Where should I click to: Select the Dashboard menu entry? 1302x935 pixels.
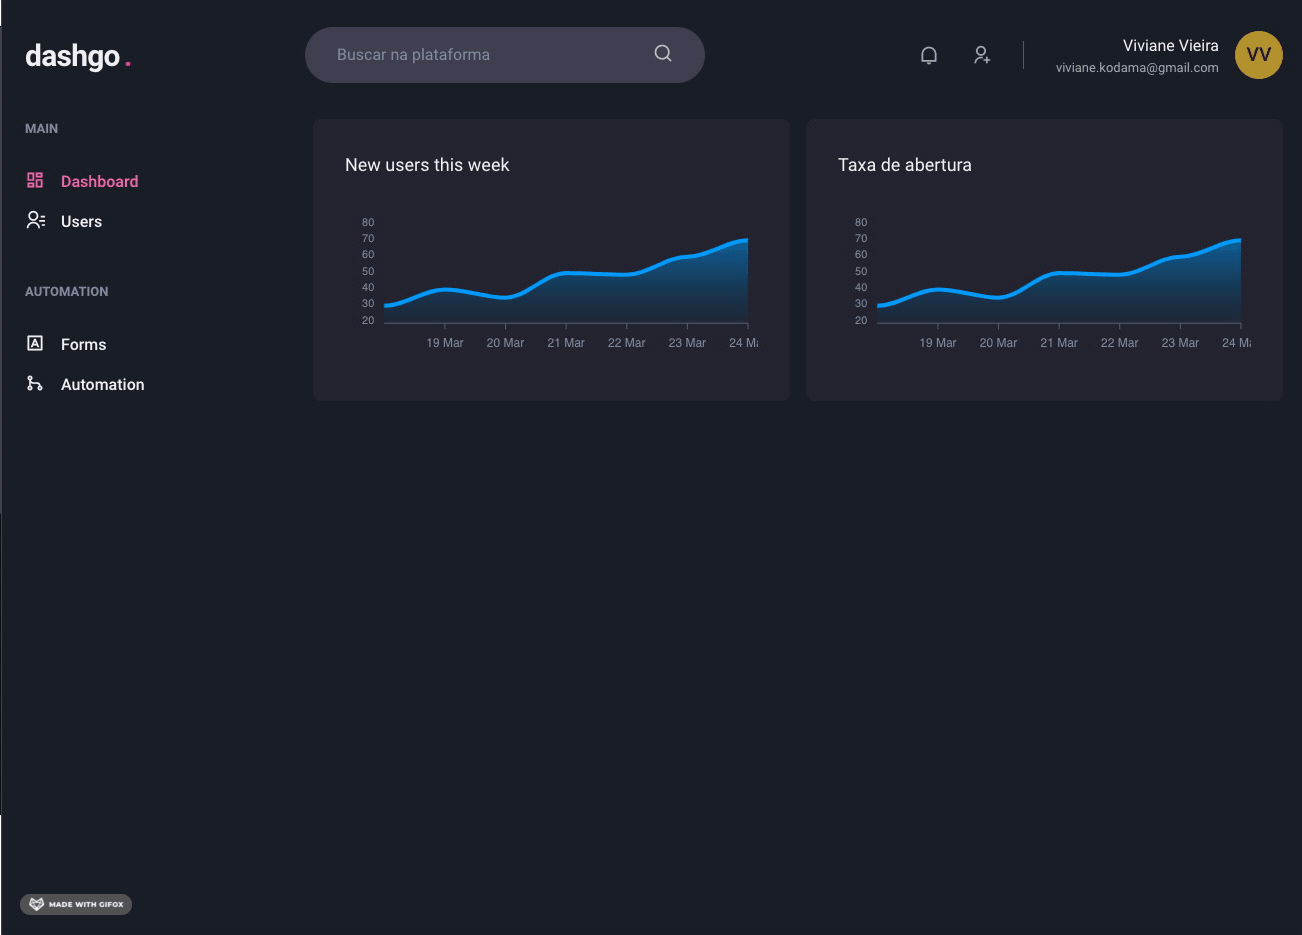[100, 181]
